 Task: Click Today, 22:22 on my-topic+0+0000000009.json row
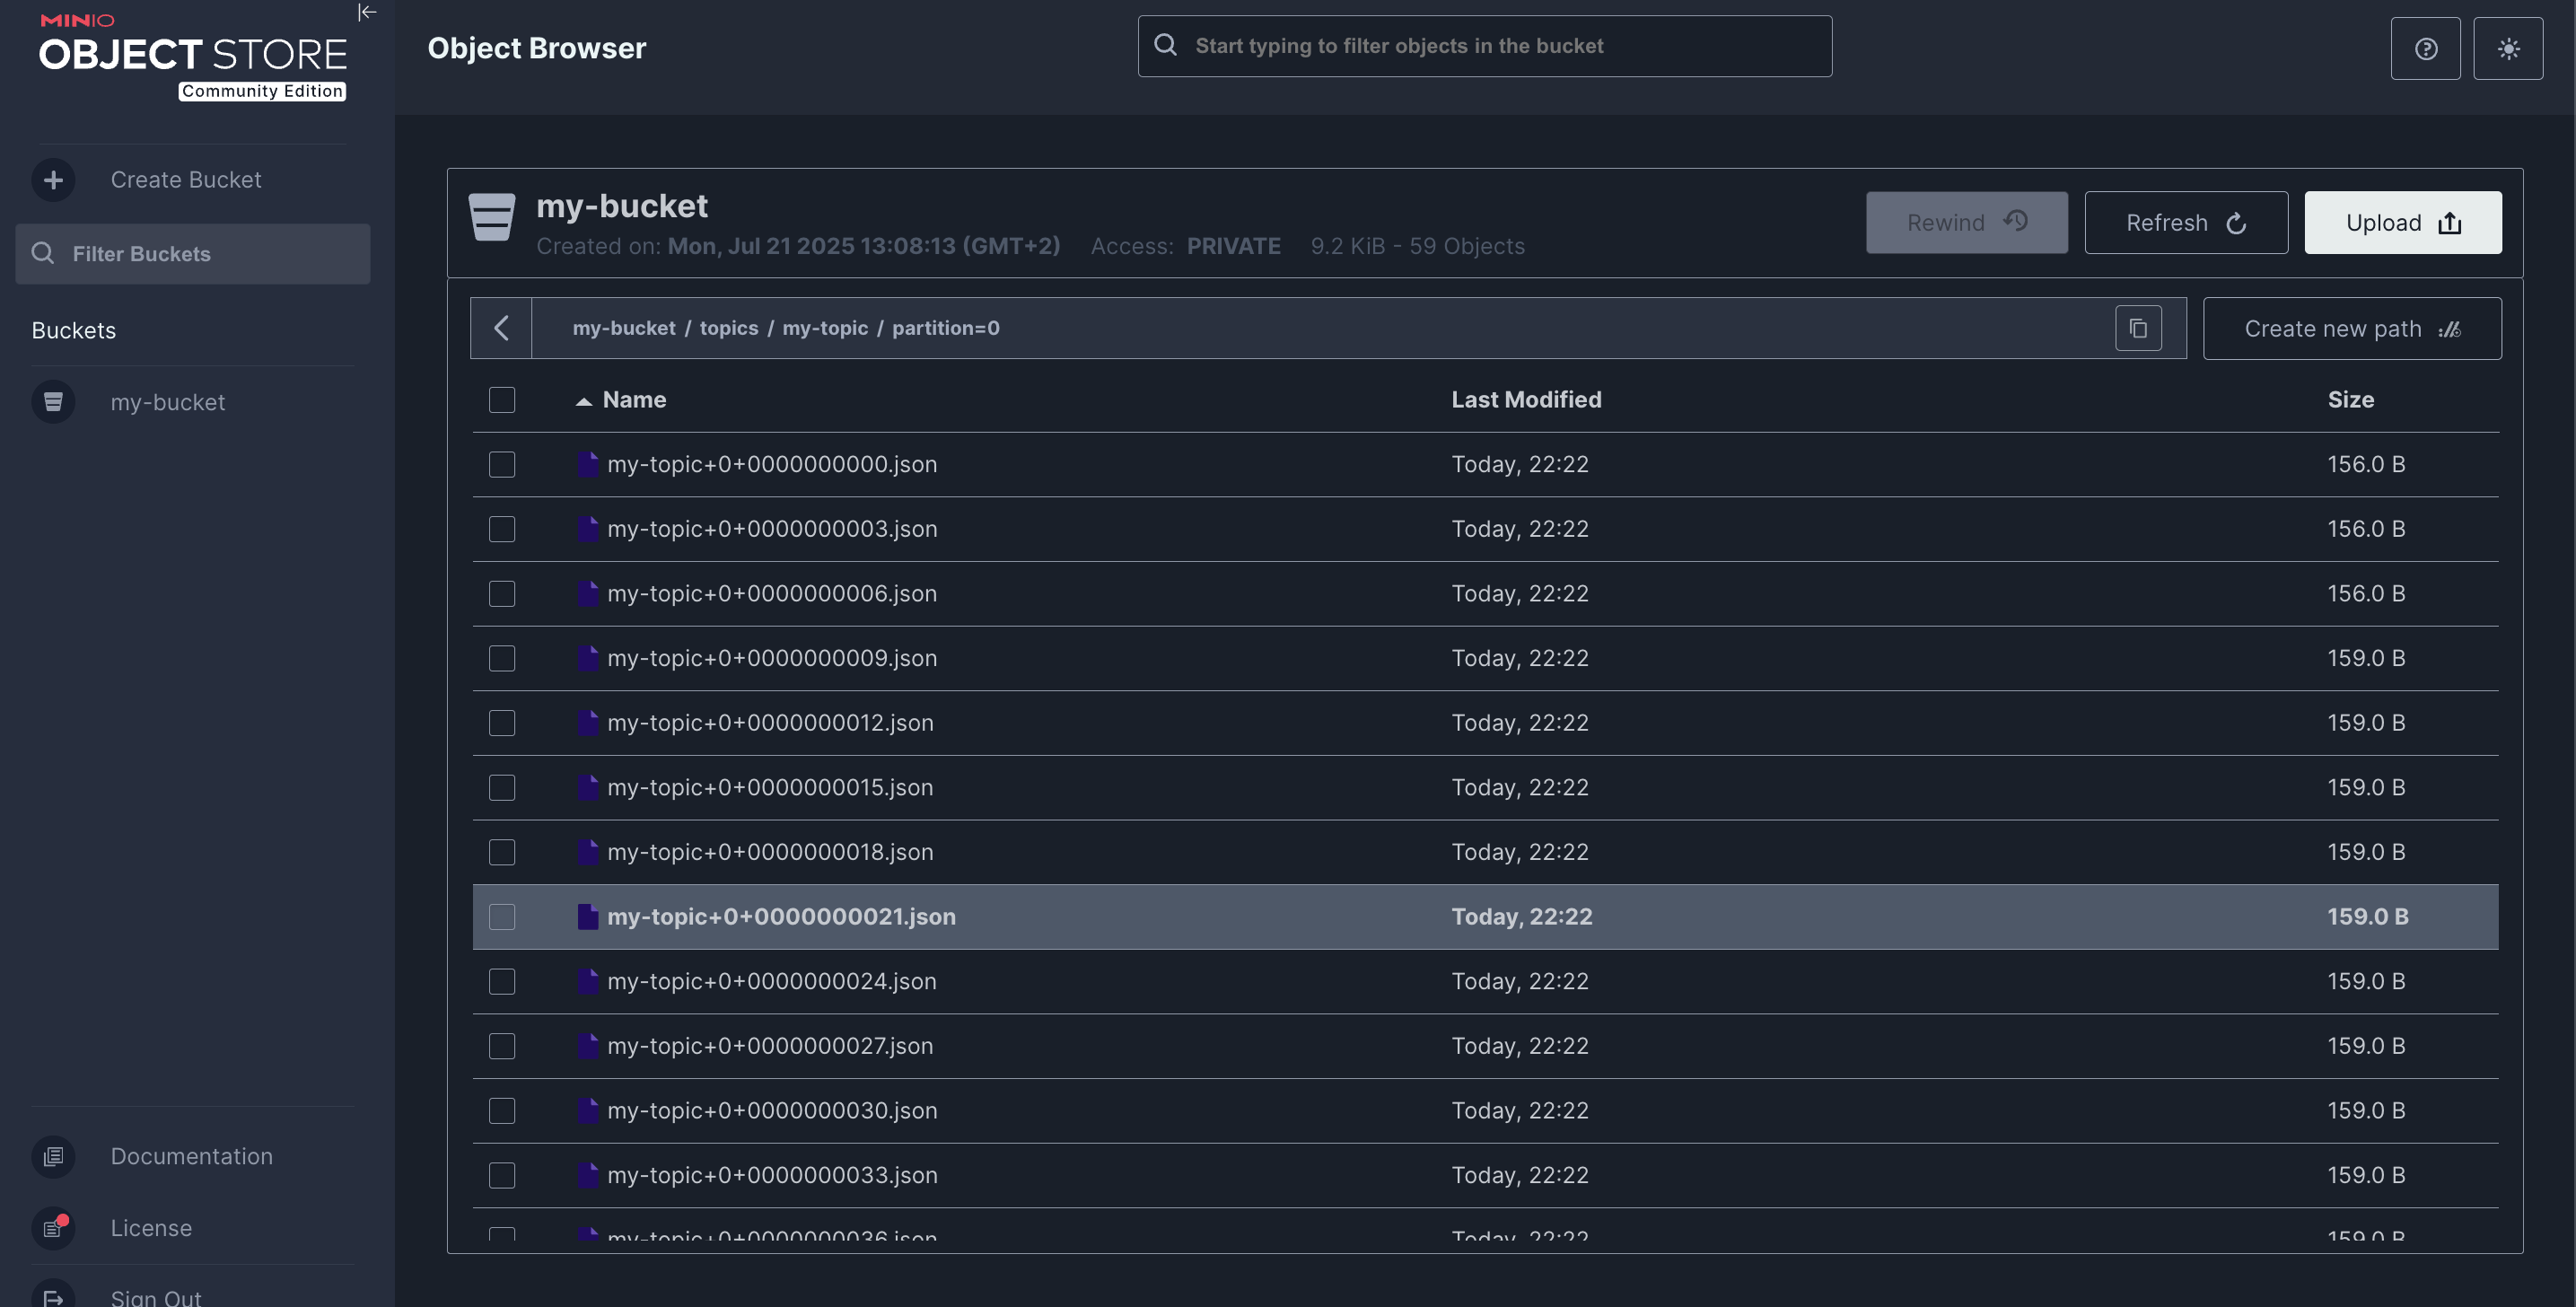(1519, 658)
